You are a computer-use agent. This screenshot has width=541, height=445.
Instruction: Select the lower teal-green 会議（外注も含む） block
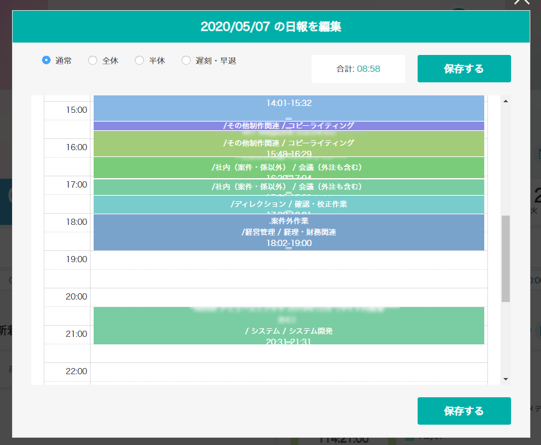tap(289, 187)
